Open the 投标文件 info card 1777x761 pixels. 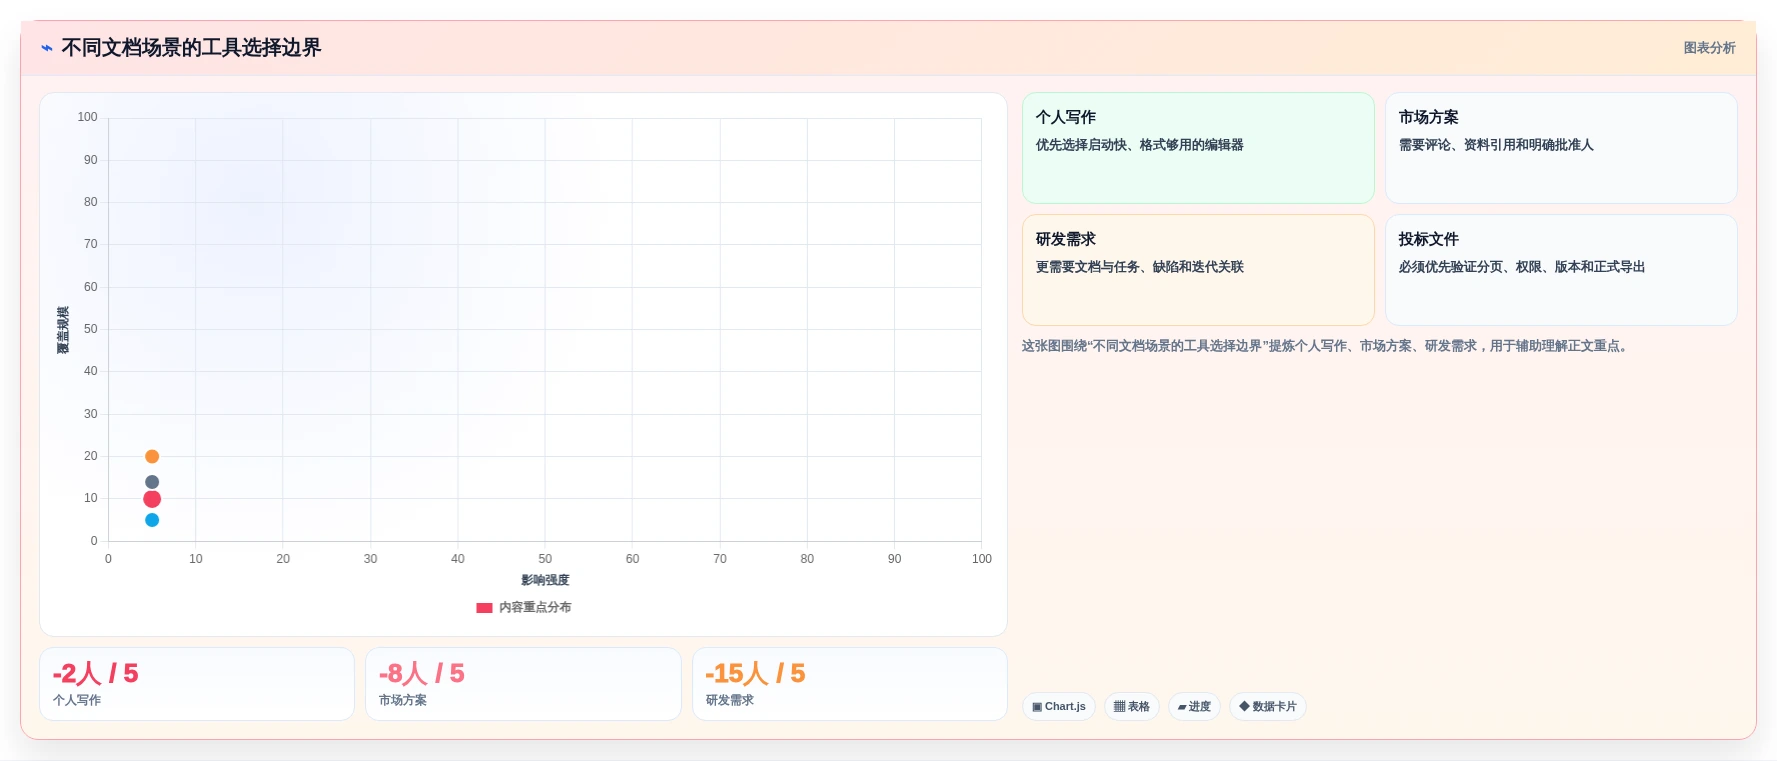coord(1561,270)
